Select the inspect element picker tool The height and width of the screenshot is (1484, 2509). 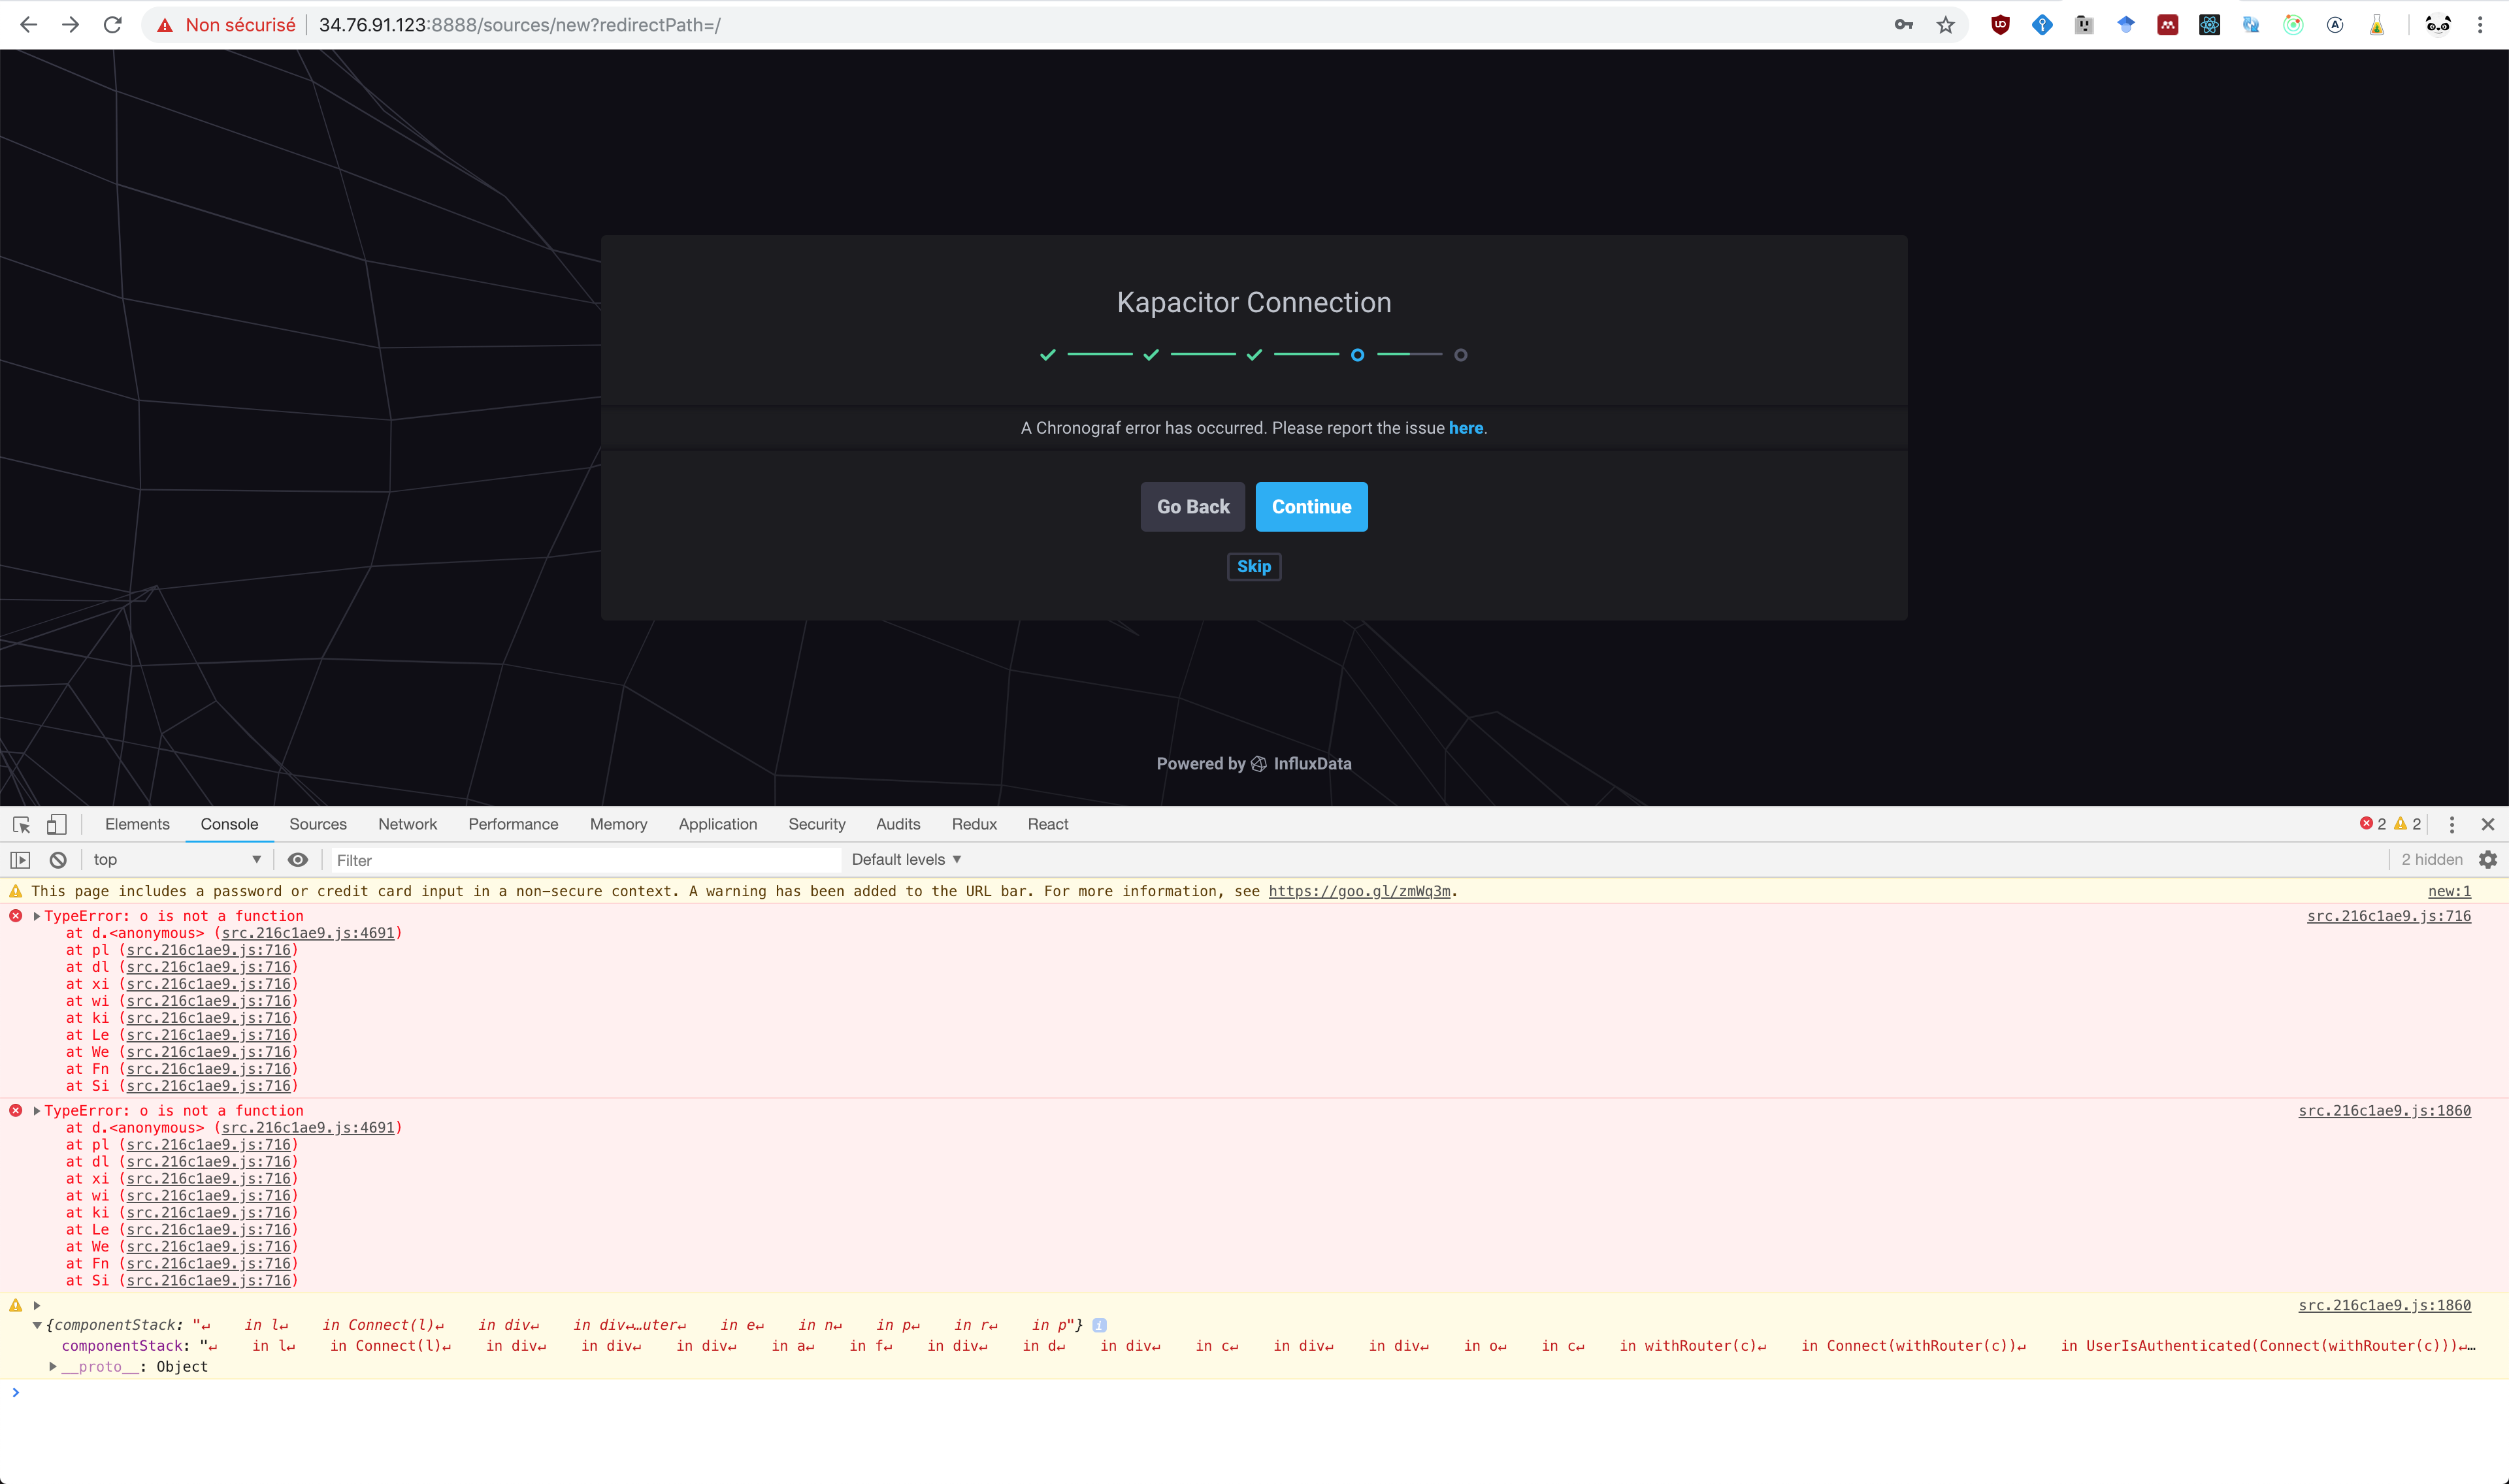tap(20, 824)
